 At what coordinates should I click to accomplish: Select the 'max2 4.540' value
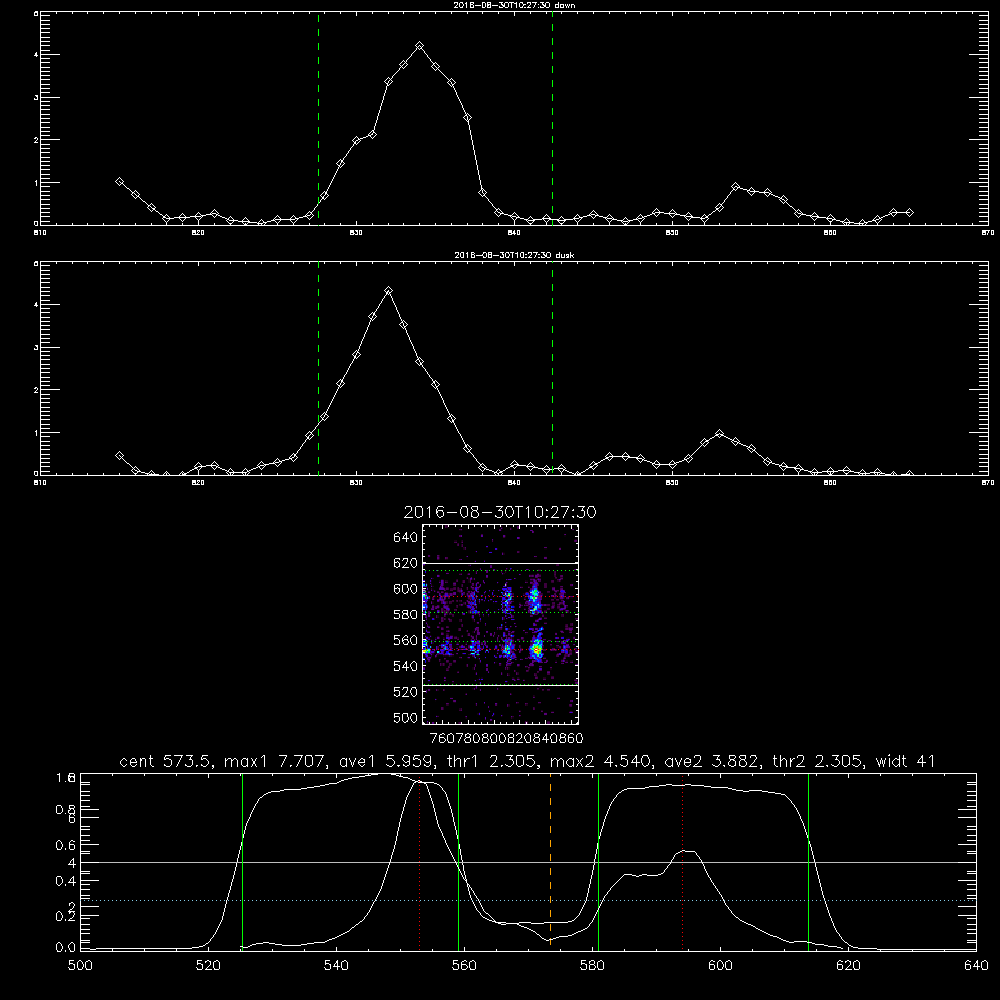point(601,761)
